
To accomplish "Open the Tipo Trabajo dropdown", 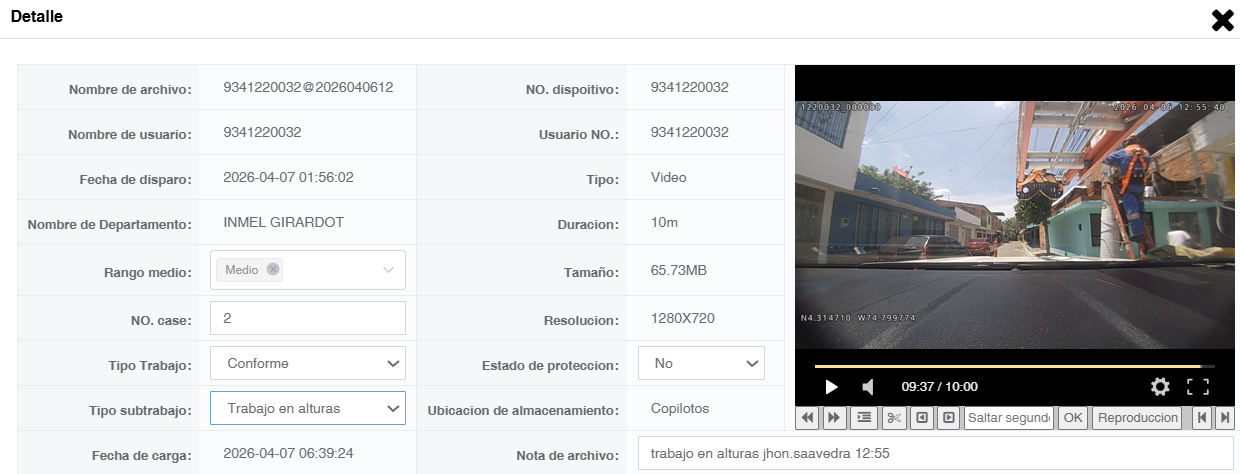I will (308, 364).
